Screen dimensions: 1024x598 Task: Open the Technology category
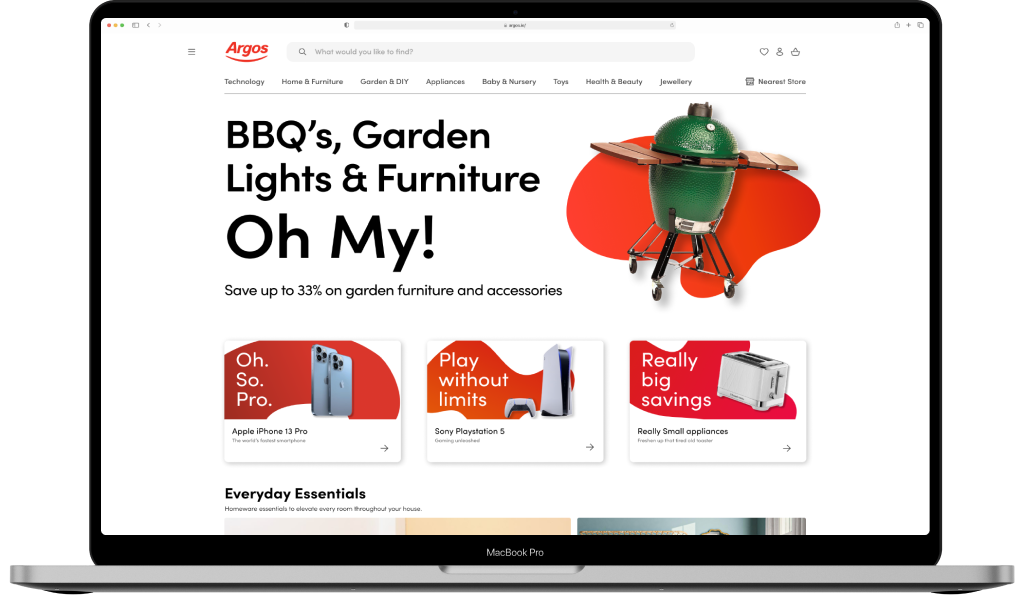[x=244, y=82]
